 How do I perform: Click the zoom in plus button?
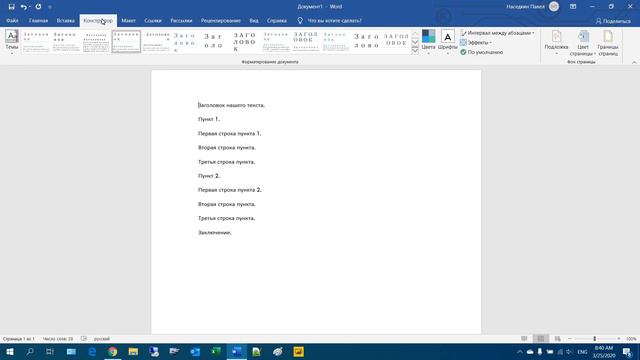[x=619, y=339]
